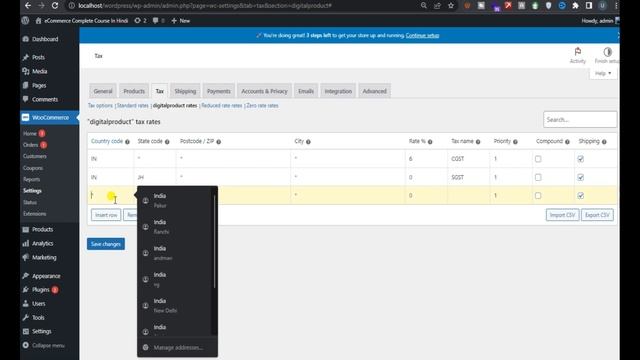Viewport: 640px width, 360px height.
Task: Open the browser extensions puzzle icon
Action: [x=575, y=6]
